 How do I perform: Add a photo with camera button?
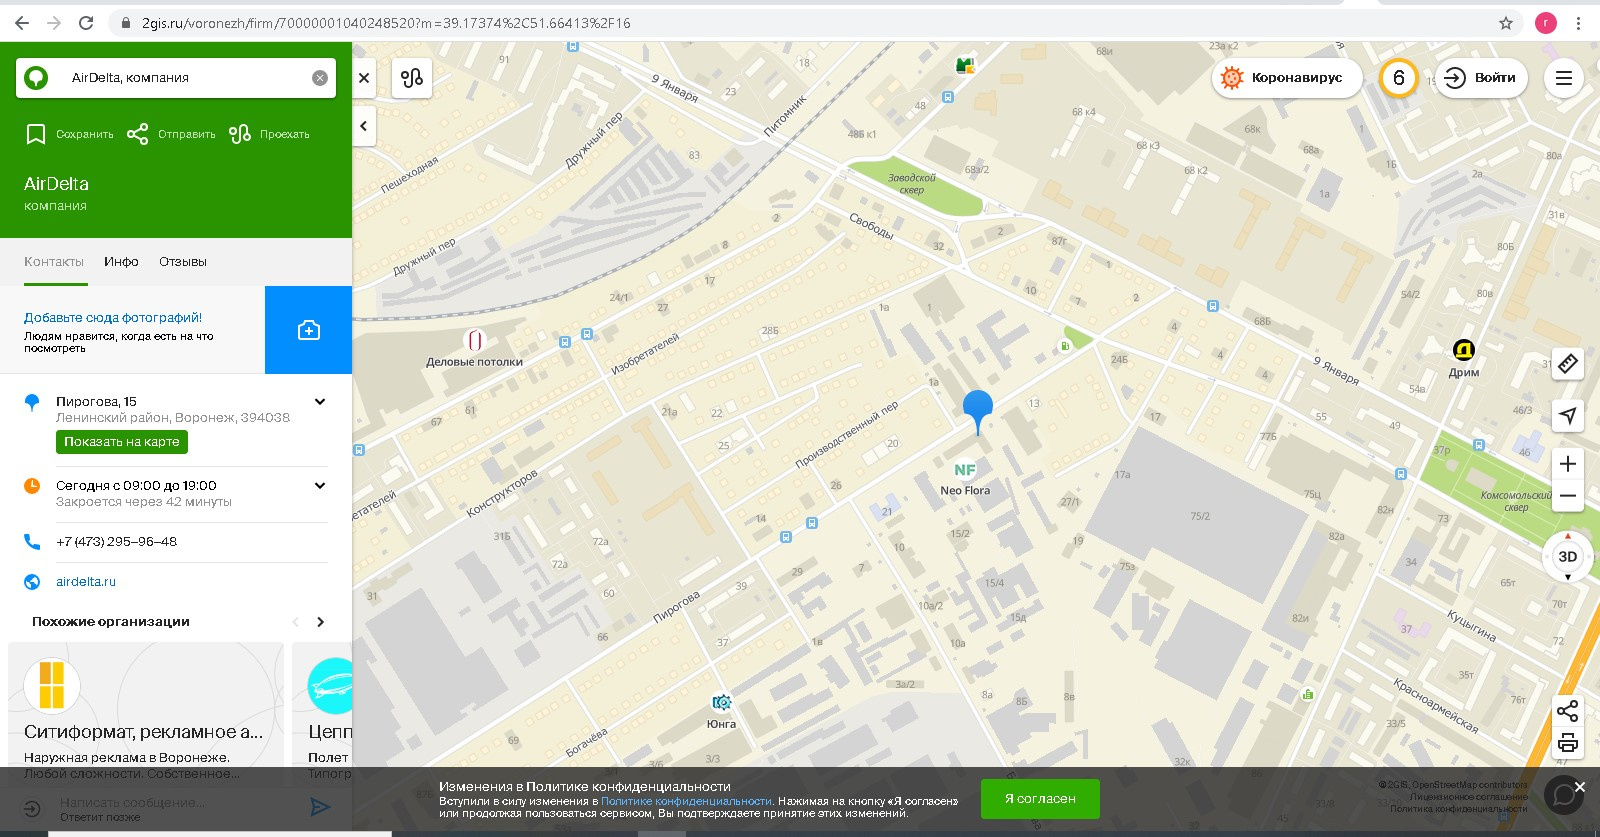308,330
